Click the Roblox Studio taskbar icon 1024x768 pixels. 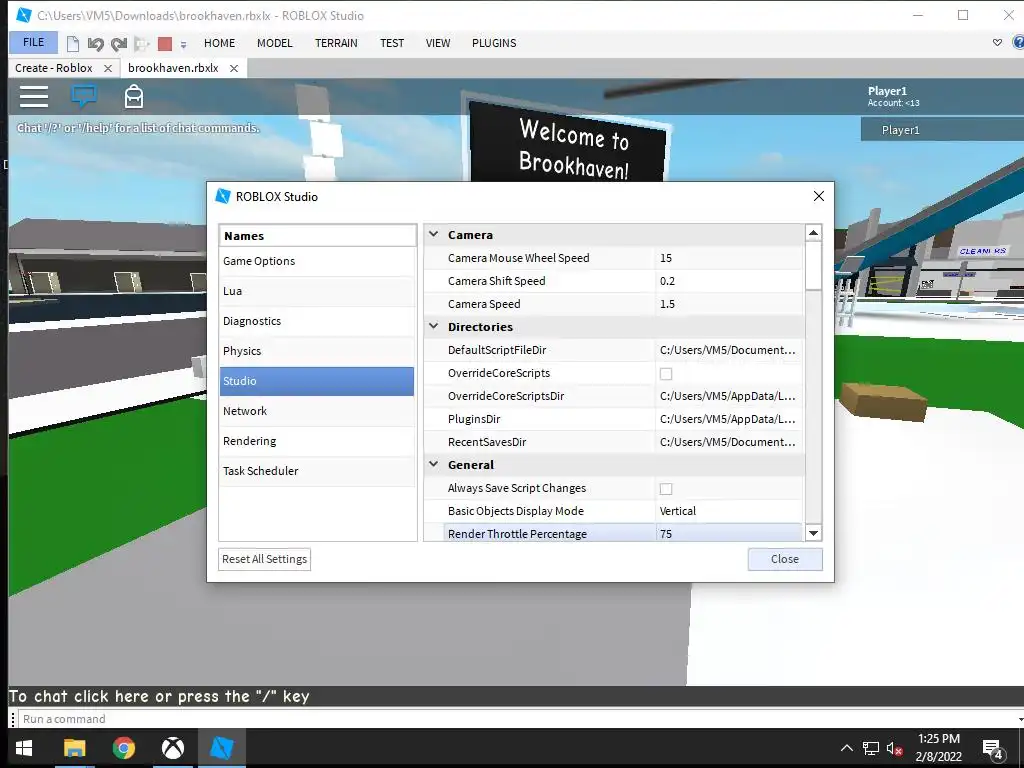coord(222,748)
